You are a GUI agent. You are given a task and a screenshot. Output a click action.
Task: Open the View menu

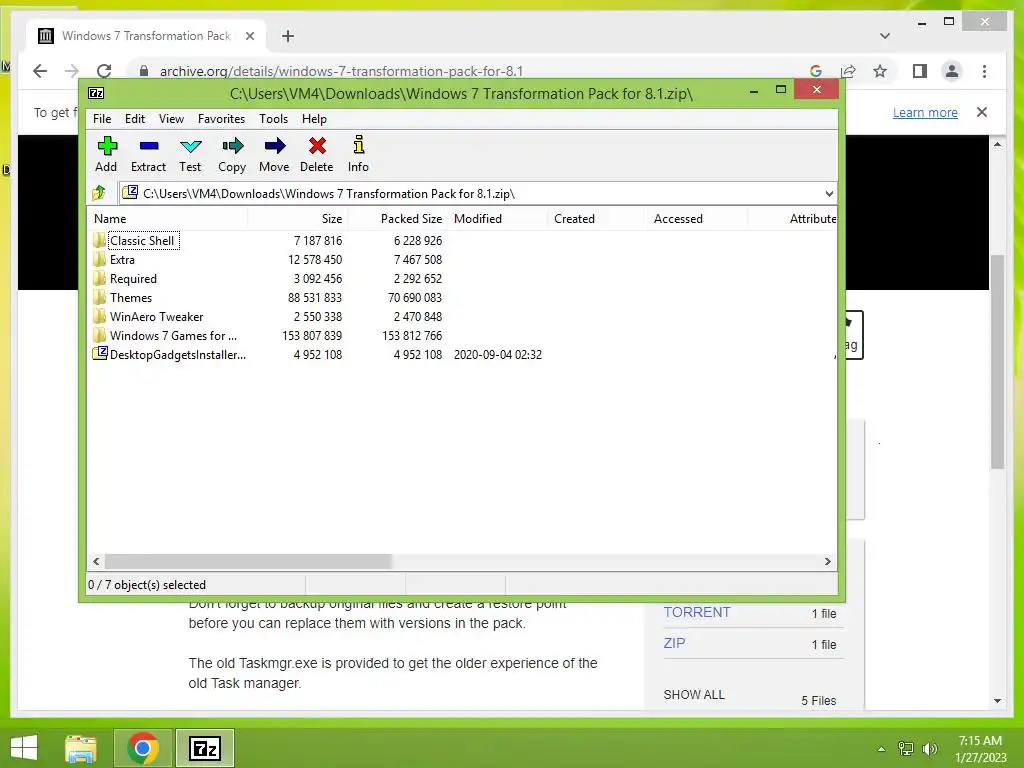[x=171, y=119]
